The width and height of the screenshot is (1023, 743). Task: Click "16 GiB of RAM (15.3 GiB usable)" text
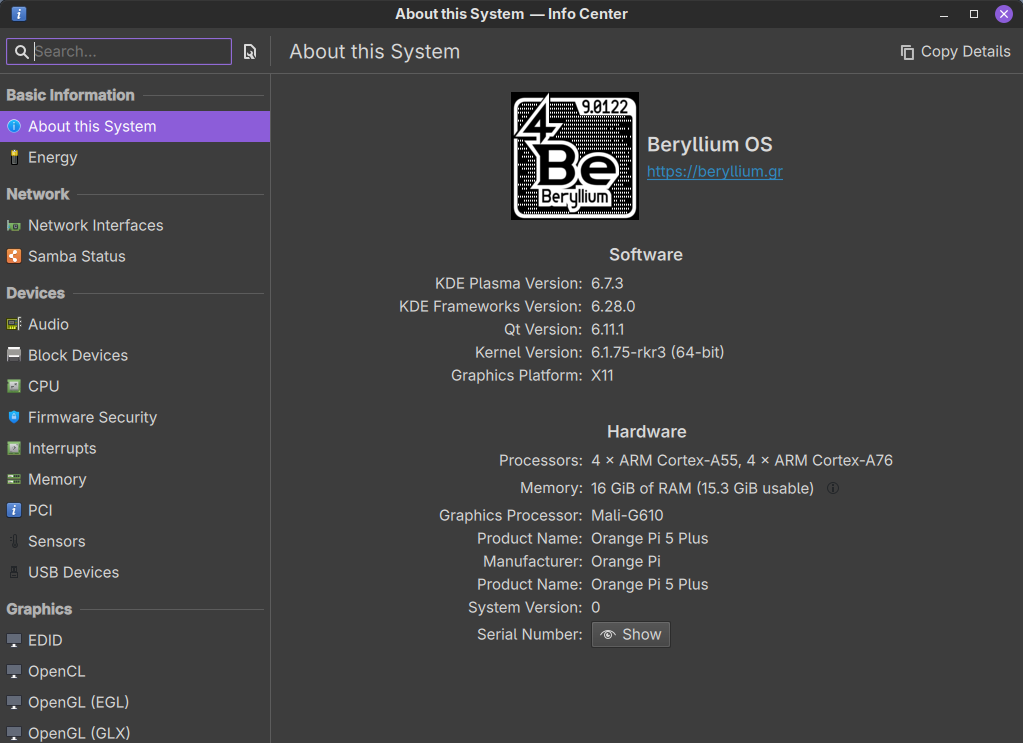coord(702,488)
